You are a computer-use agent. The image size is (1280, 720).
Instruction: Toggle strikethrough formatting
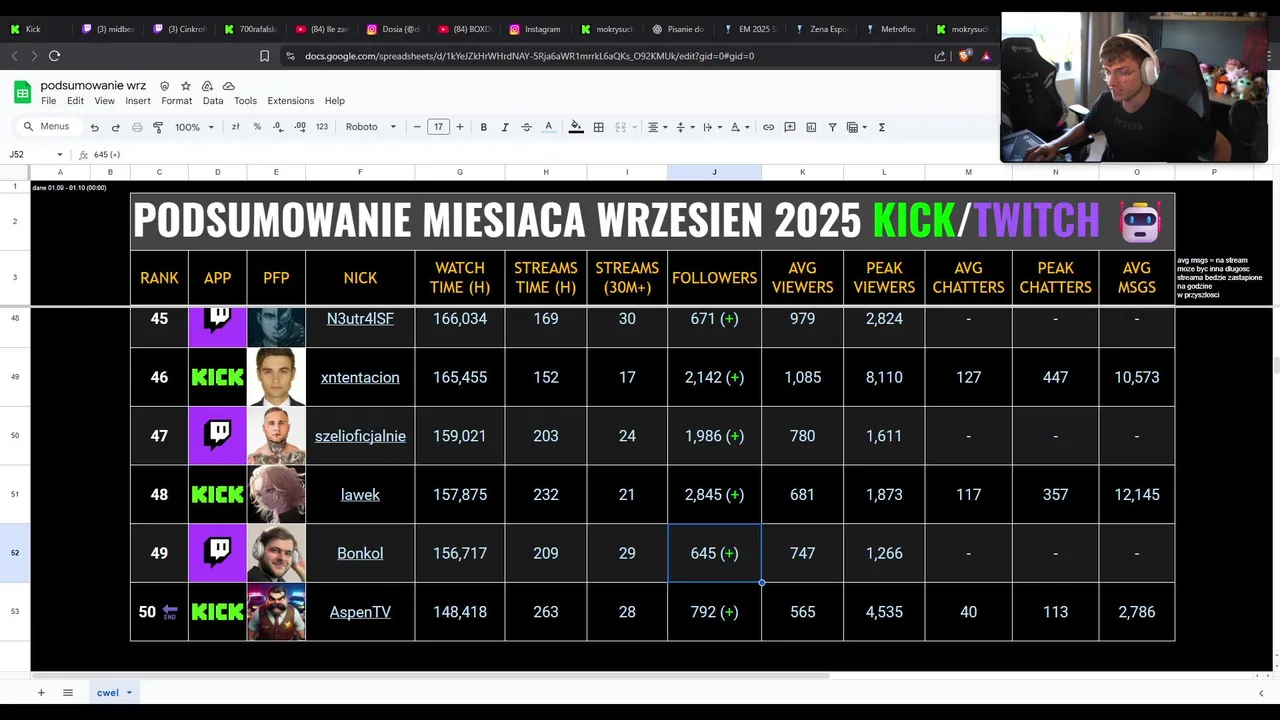(526, 127)
